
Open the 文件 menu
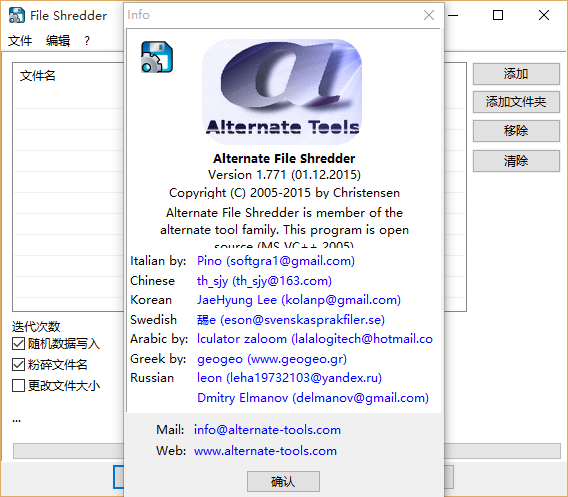20,41
